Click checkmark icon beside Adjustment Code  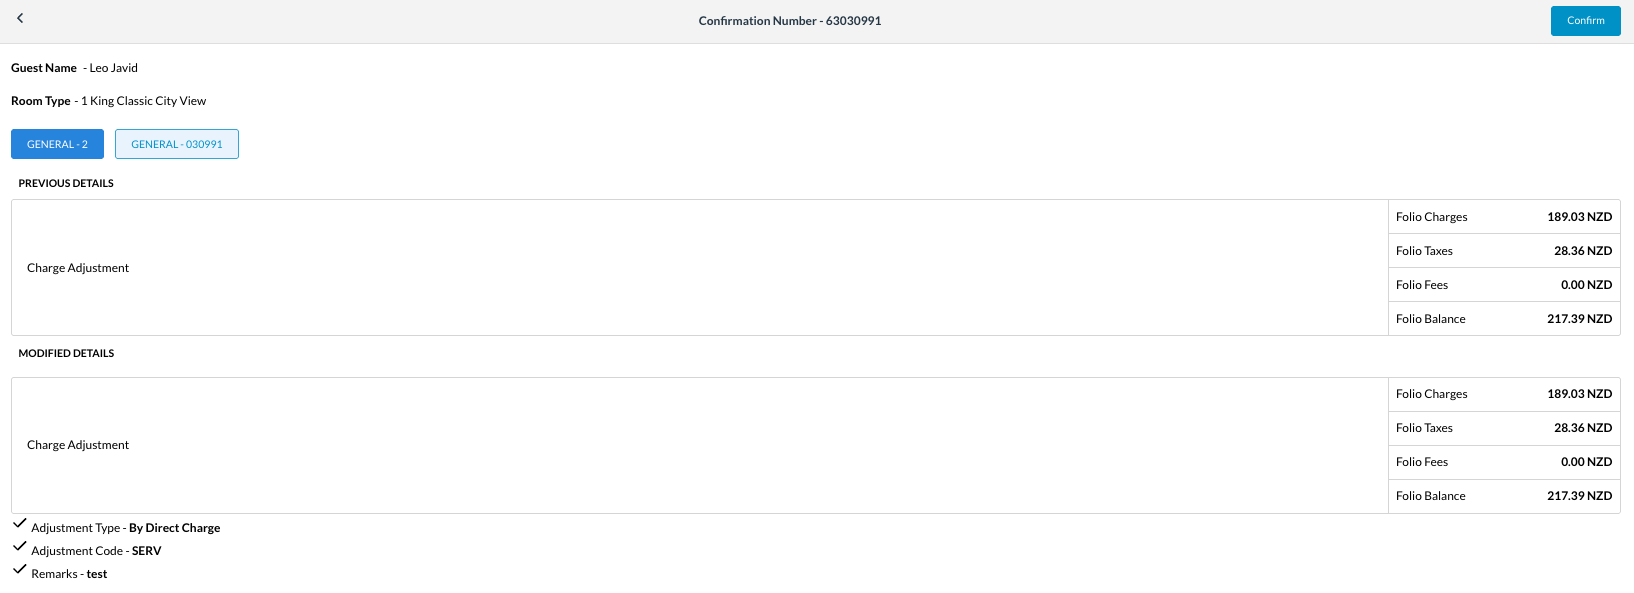(19, 546)
